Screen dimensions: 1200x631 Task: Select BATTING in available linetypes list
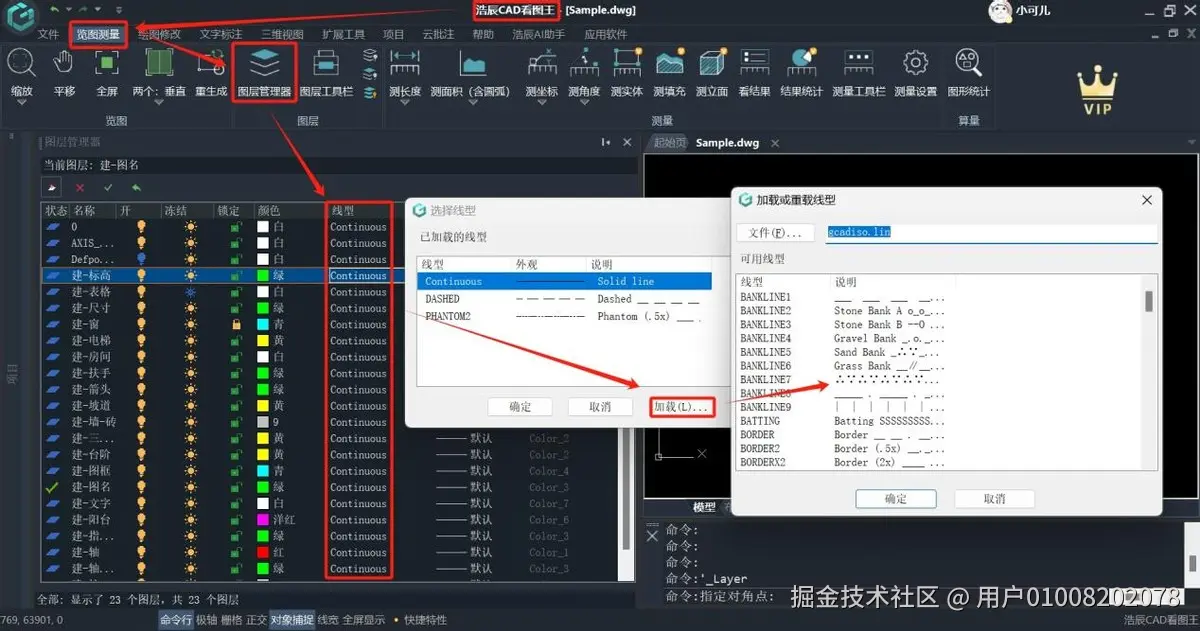point(760,421)
